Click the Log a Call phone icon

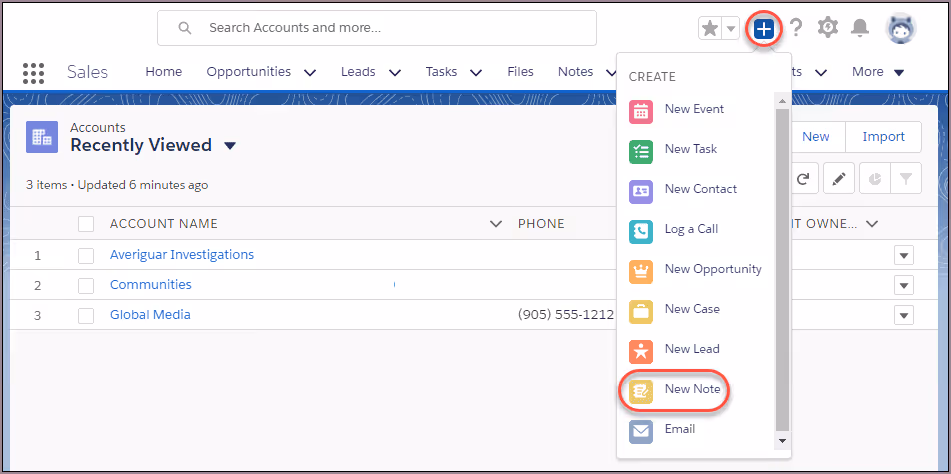[641, 232]
